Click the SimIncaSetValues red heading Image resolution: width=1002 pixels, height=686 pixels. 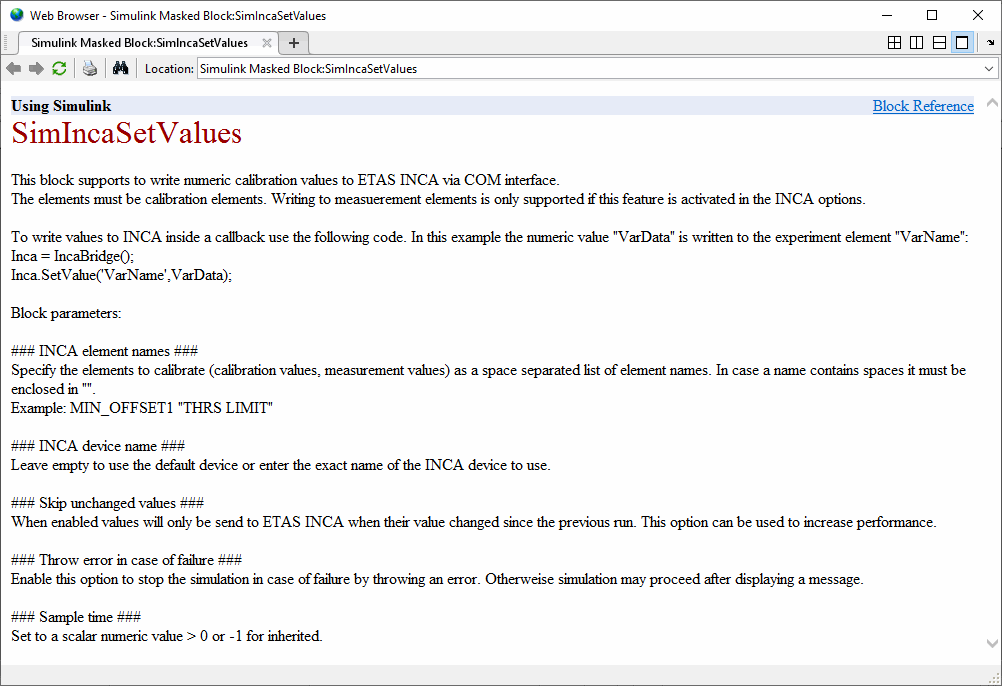[127, 133]
